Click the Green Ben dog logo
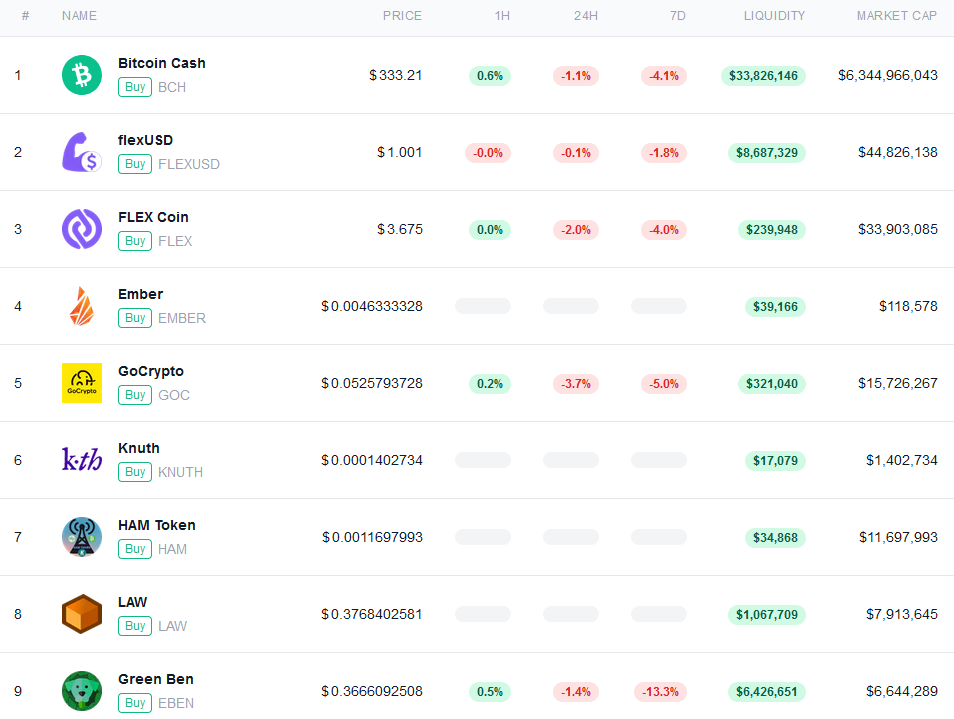 pos(82,690)
